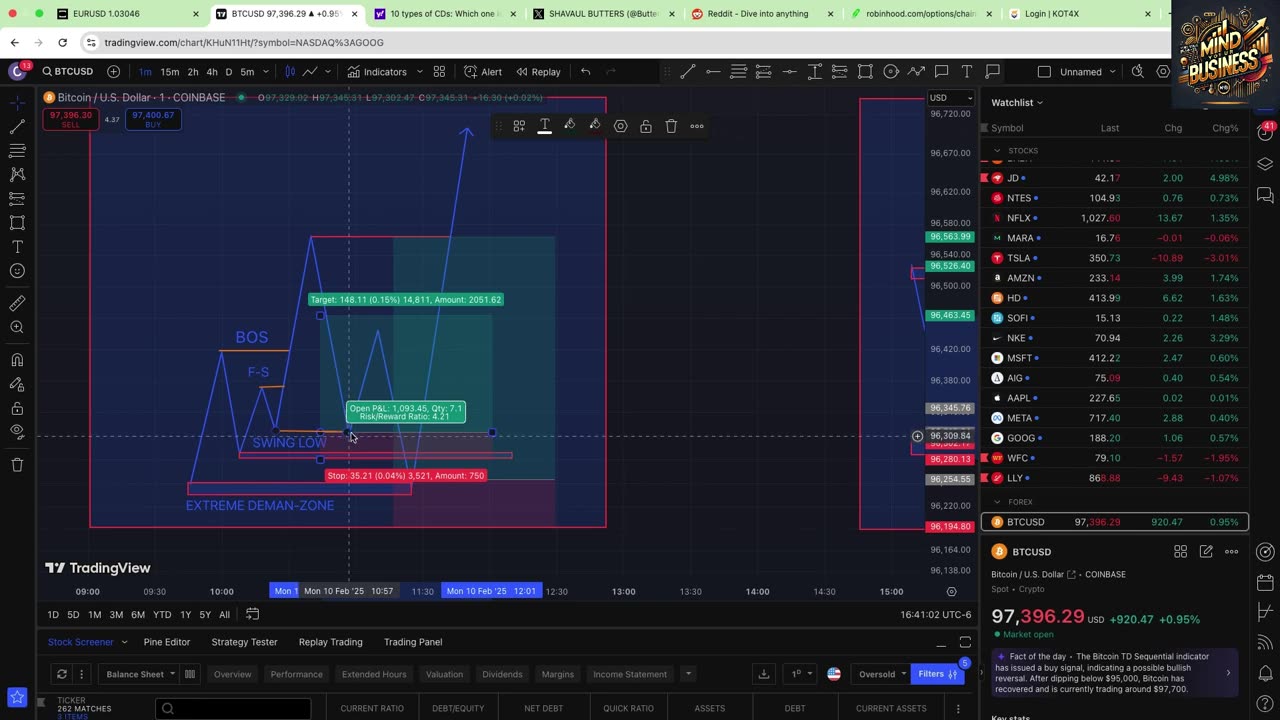Viewport: 1280px width, 720px height.
Task: Toggle stay in drawing mode
Action: (x=17, y=384)
